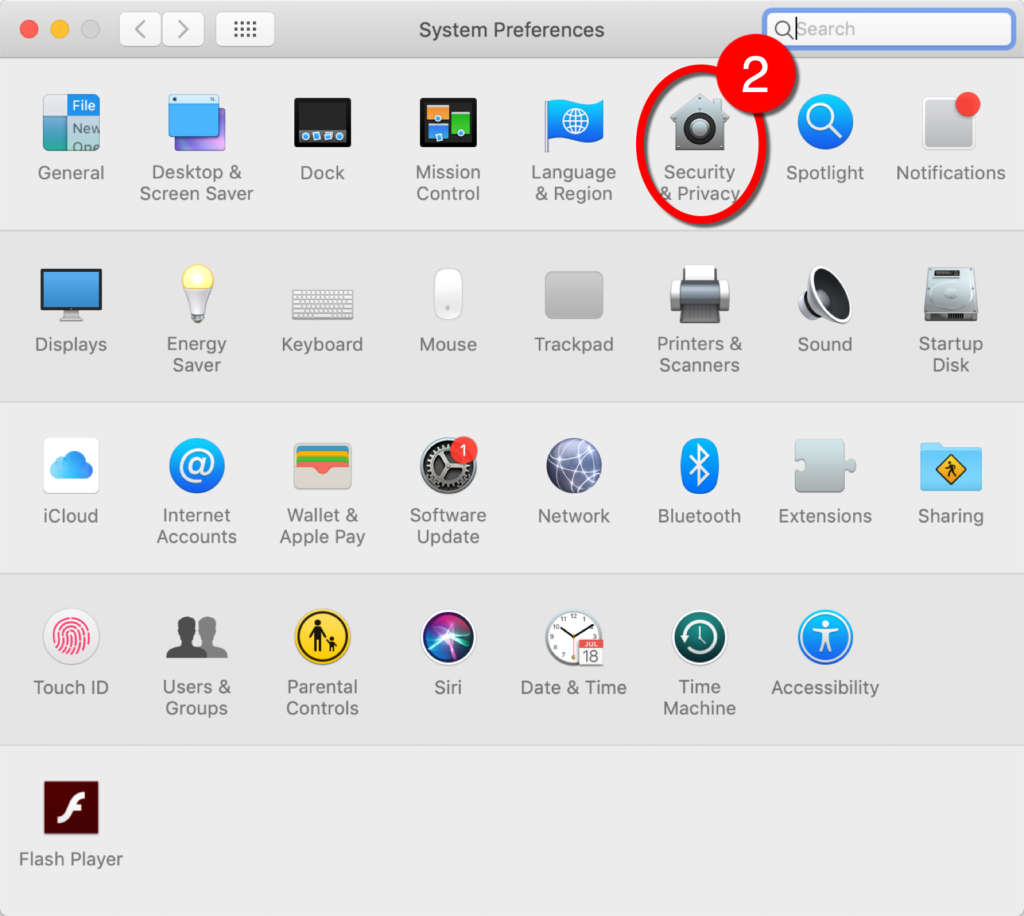Open Energy Saver settings
This screenshot has width=1024, height=916.
pyautogui.click(x=197, y=296)
